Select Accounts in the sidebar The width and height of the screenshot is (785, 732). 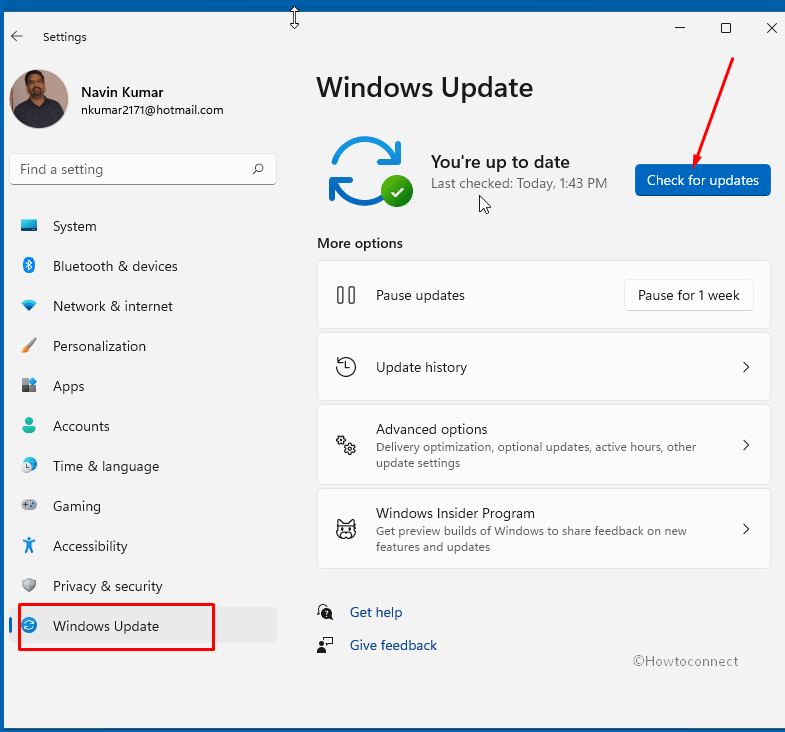(81, 426)
